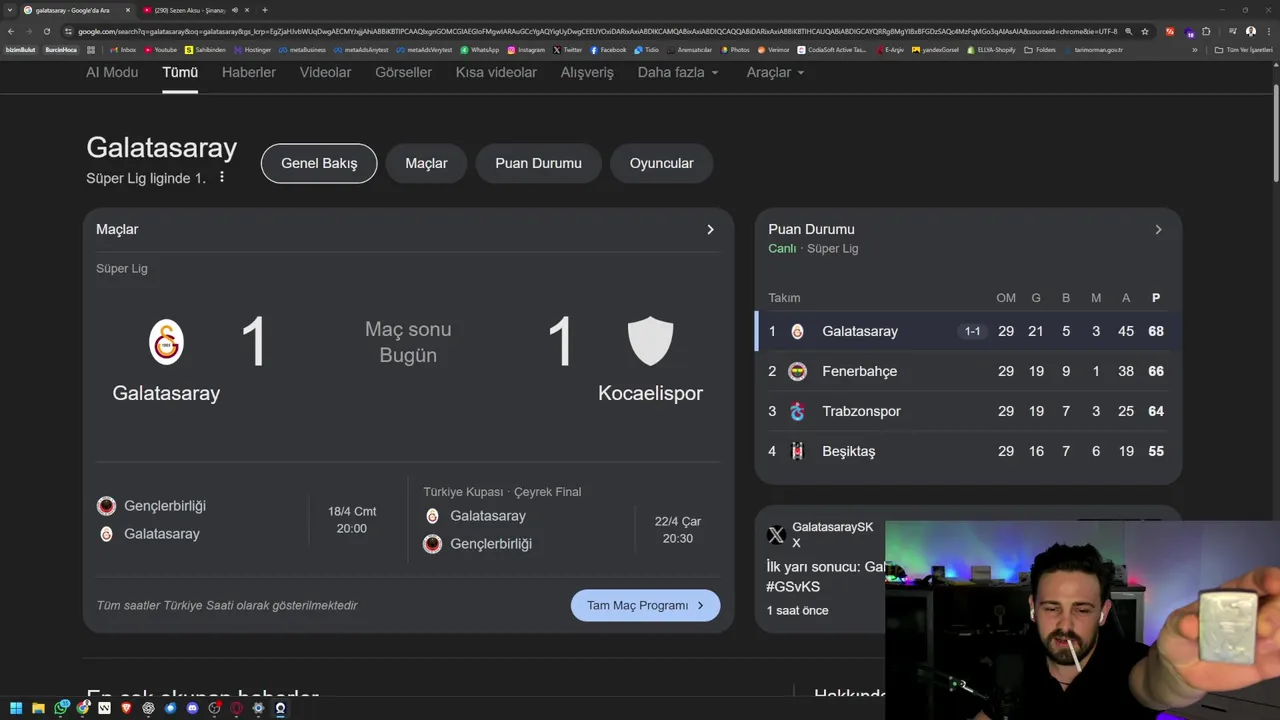The height and width of the screenshot is (720, 1280).
Task: Open the WhatsApp bookmark
Action: point(479,49)
